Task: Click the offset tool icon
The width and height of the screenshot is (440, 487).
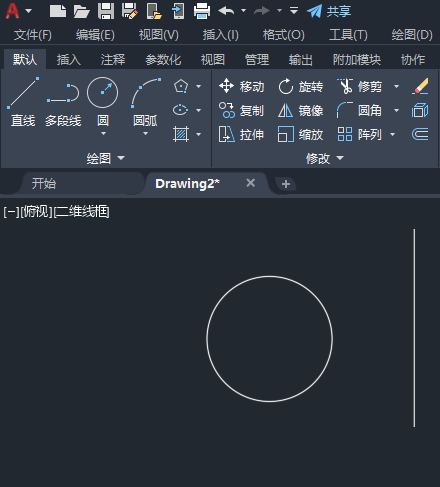Action: coord(420,134)
